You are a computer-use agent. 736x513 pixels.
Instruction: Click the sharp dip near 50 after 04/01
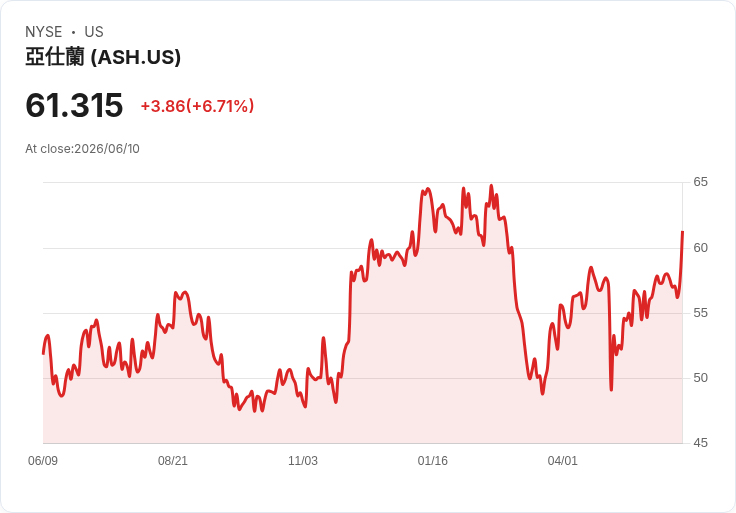pyautogui.click(x=611, y=389)
